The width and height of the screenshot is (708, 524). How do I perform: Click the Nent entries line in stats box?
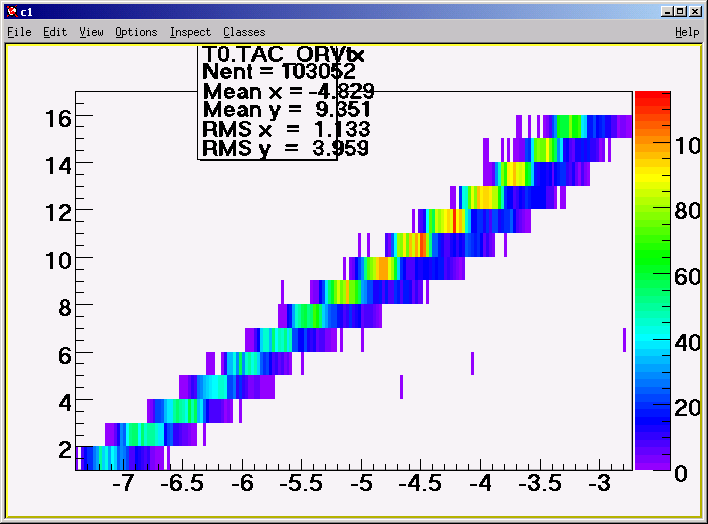tap(279, 71)
